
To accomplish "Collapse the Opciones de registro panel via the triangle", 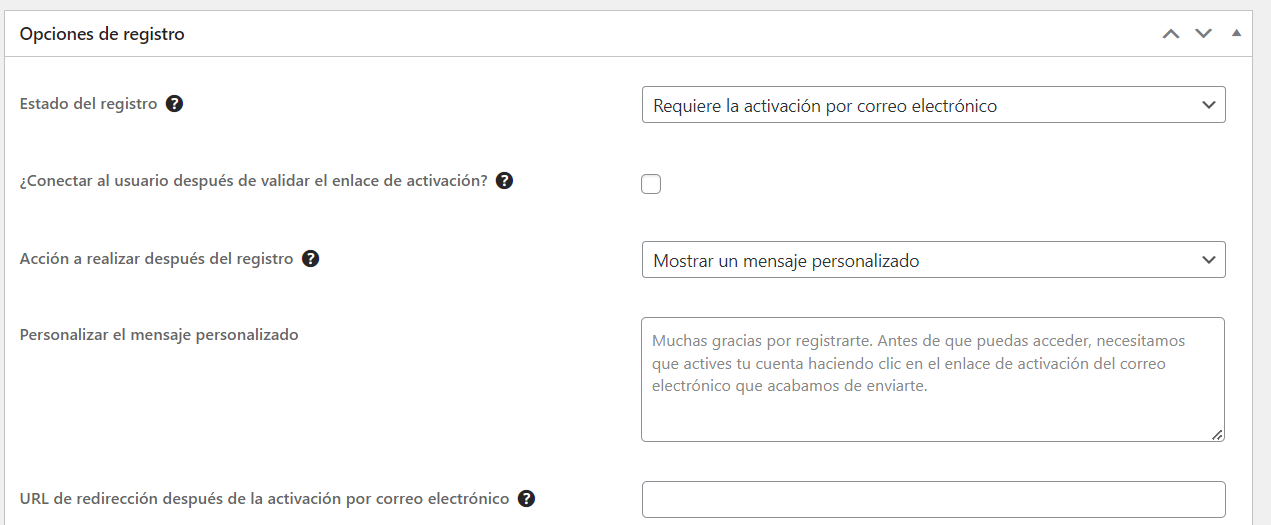I will [1236, 33].
